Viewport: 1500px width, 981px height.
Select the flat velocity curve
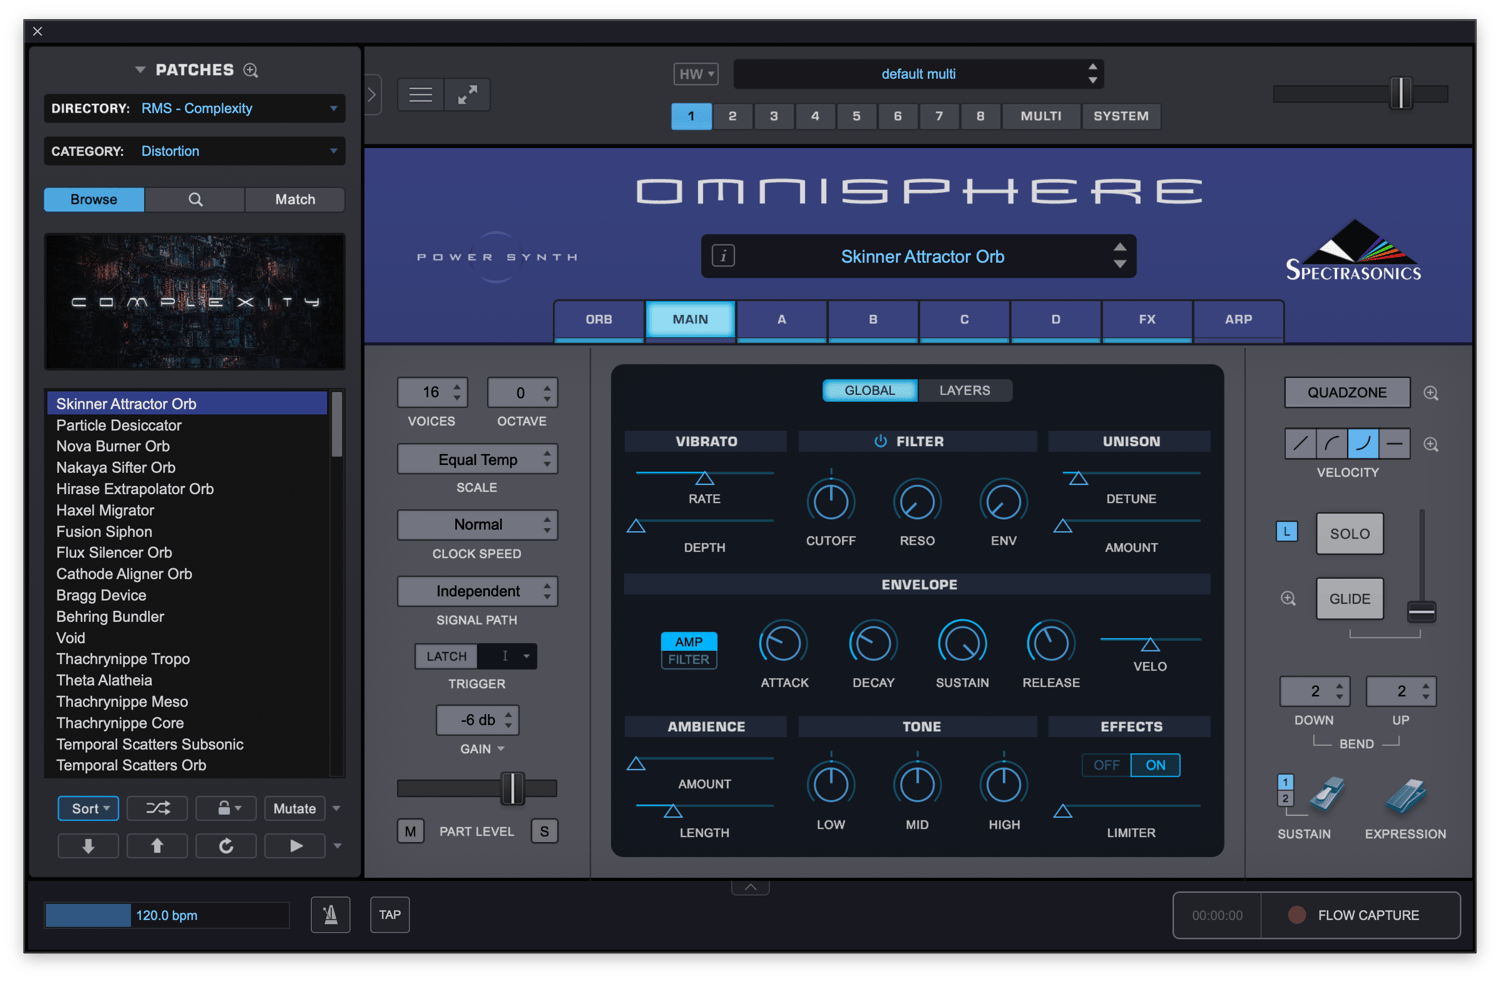pos(1395,443)
